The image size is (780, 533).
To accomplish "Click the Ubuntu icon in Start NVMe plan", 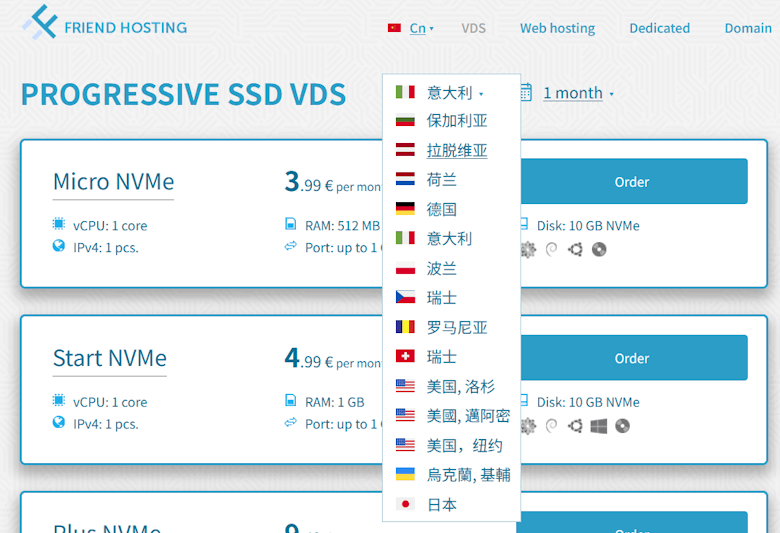I will pos(575,426).
